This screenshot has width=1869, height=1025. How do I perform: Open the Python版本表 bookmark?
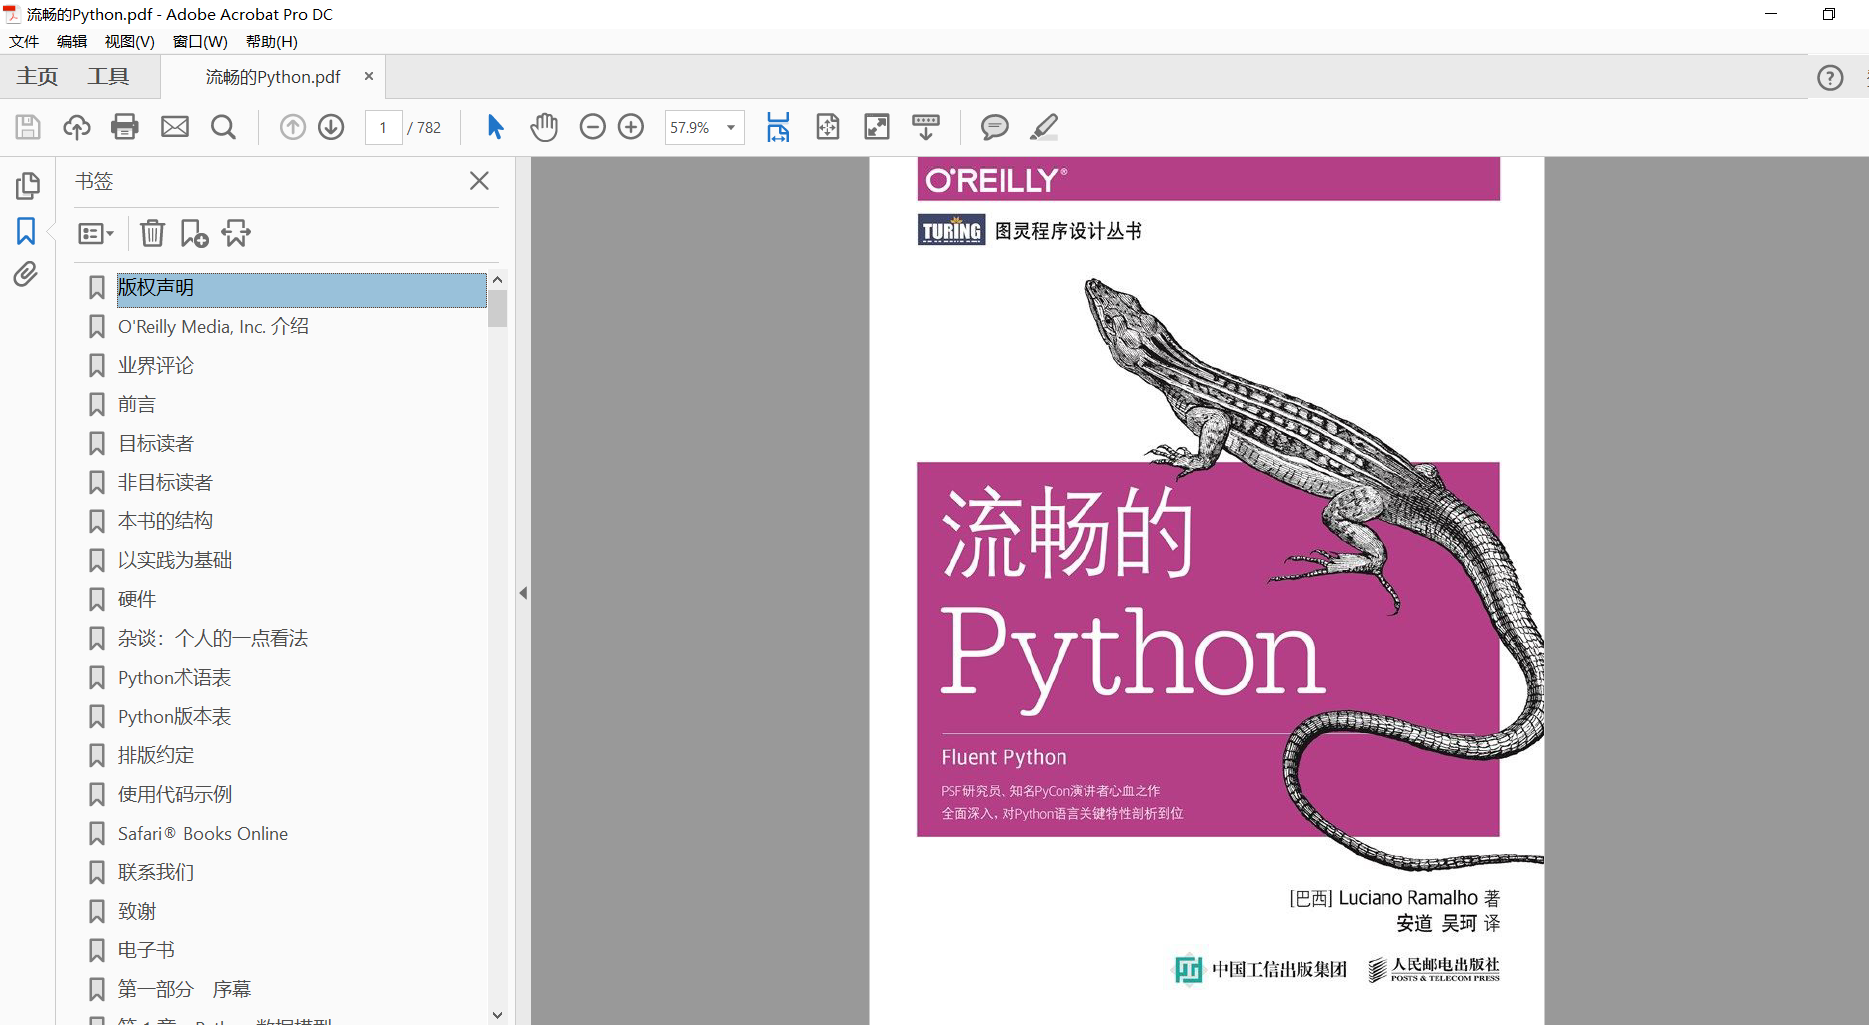pyautogui.click(x=174, y=717)
